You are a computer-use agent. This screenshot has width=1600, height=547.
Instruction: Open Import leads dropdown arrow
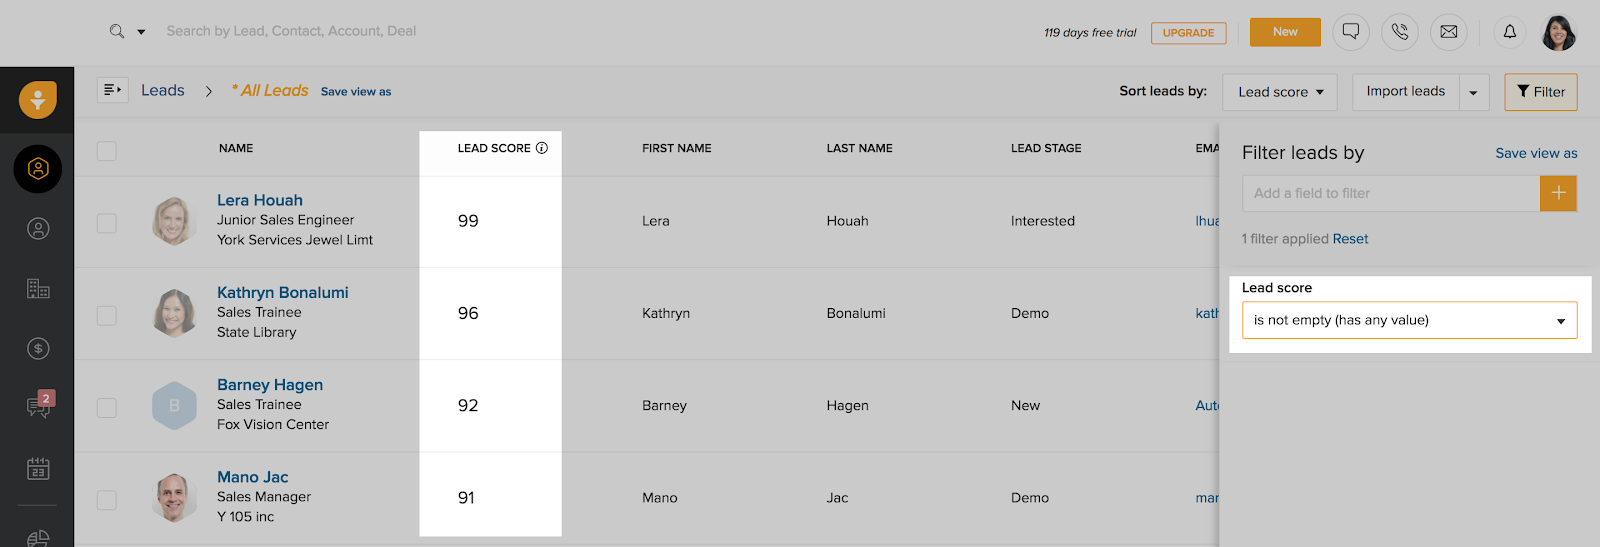[x=1474, y=93]
